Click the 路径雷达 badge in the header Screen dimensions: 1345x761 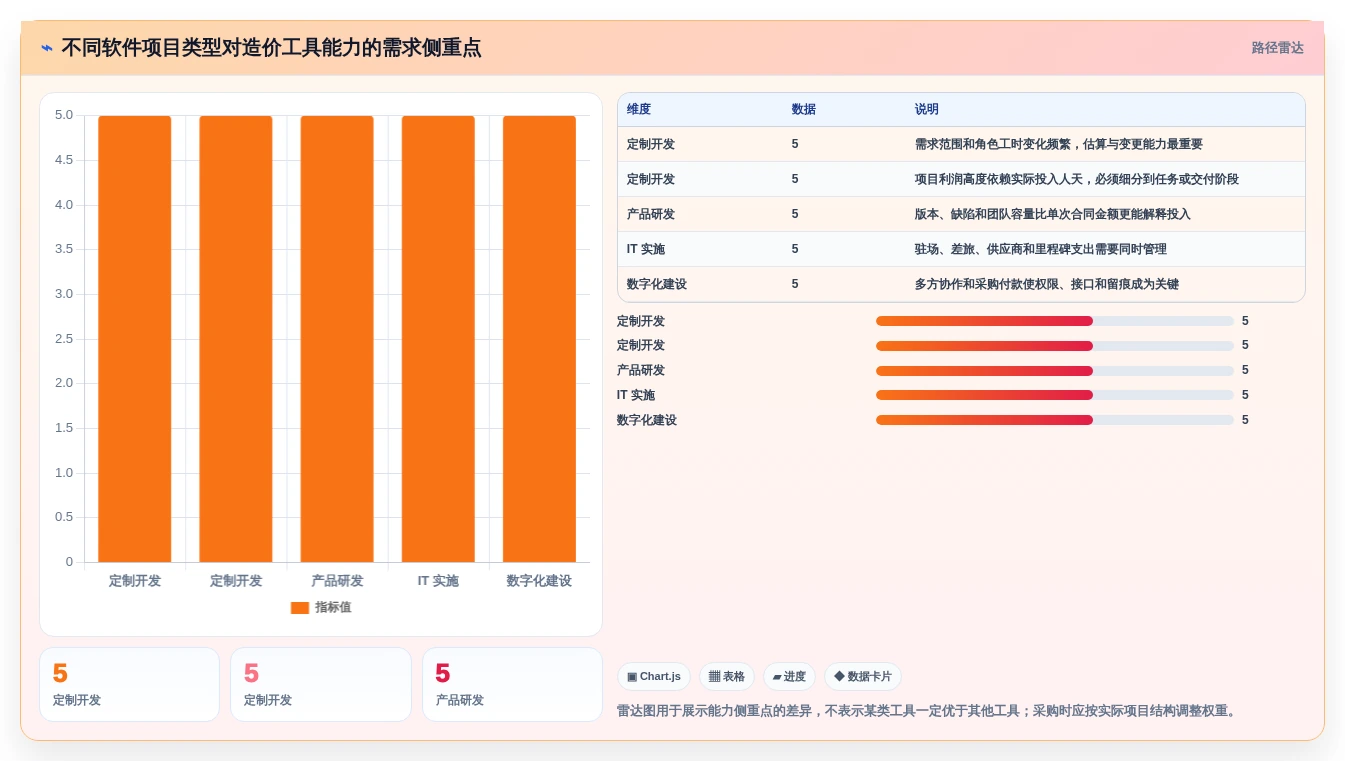click(1277, 48)
